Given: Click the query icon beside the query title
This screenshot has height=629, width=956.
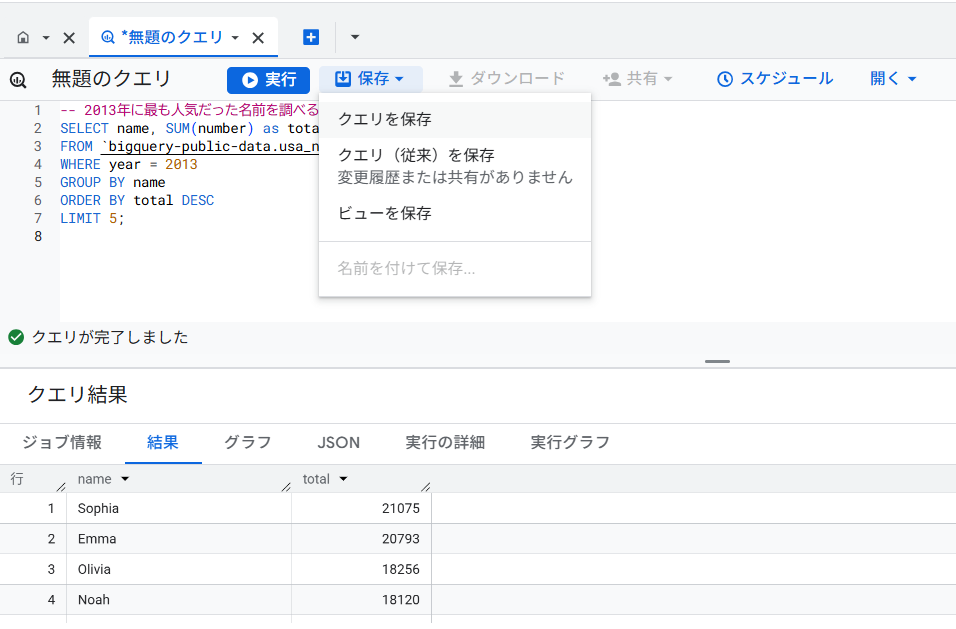Looking at the screenshot, I should coord(18,80).
